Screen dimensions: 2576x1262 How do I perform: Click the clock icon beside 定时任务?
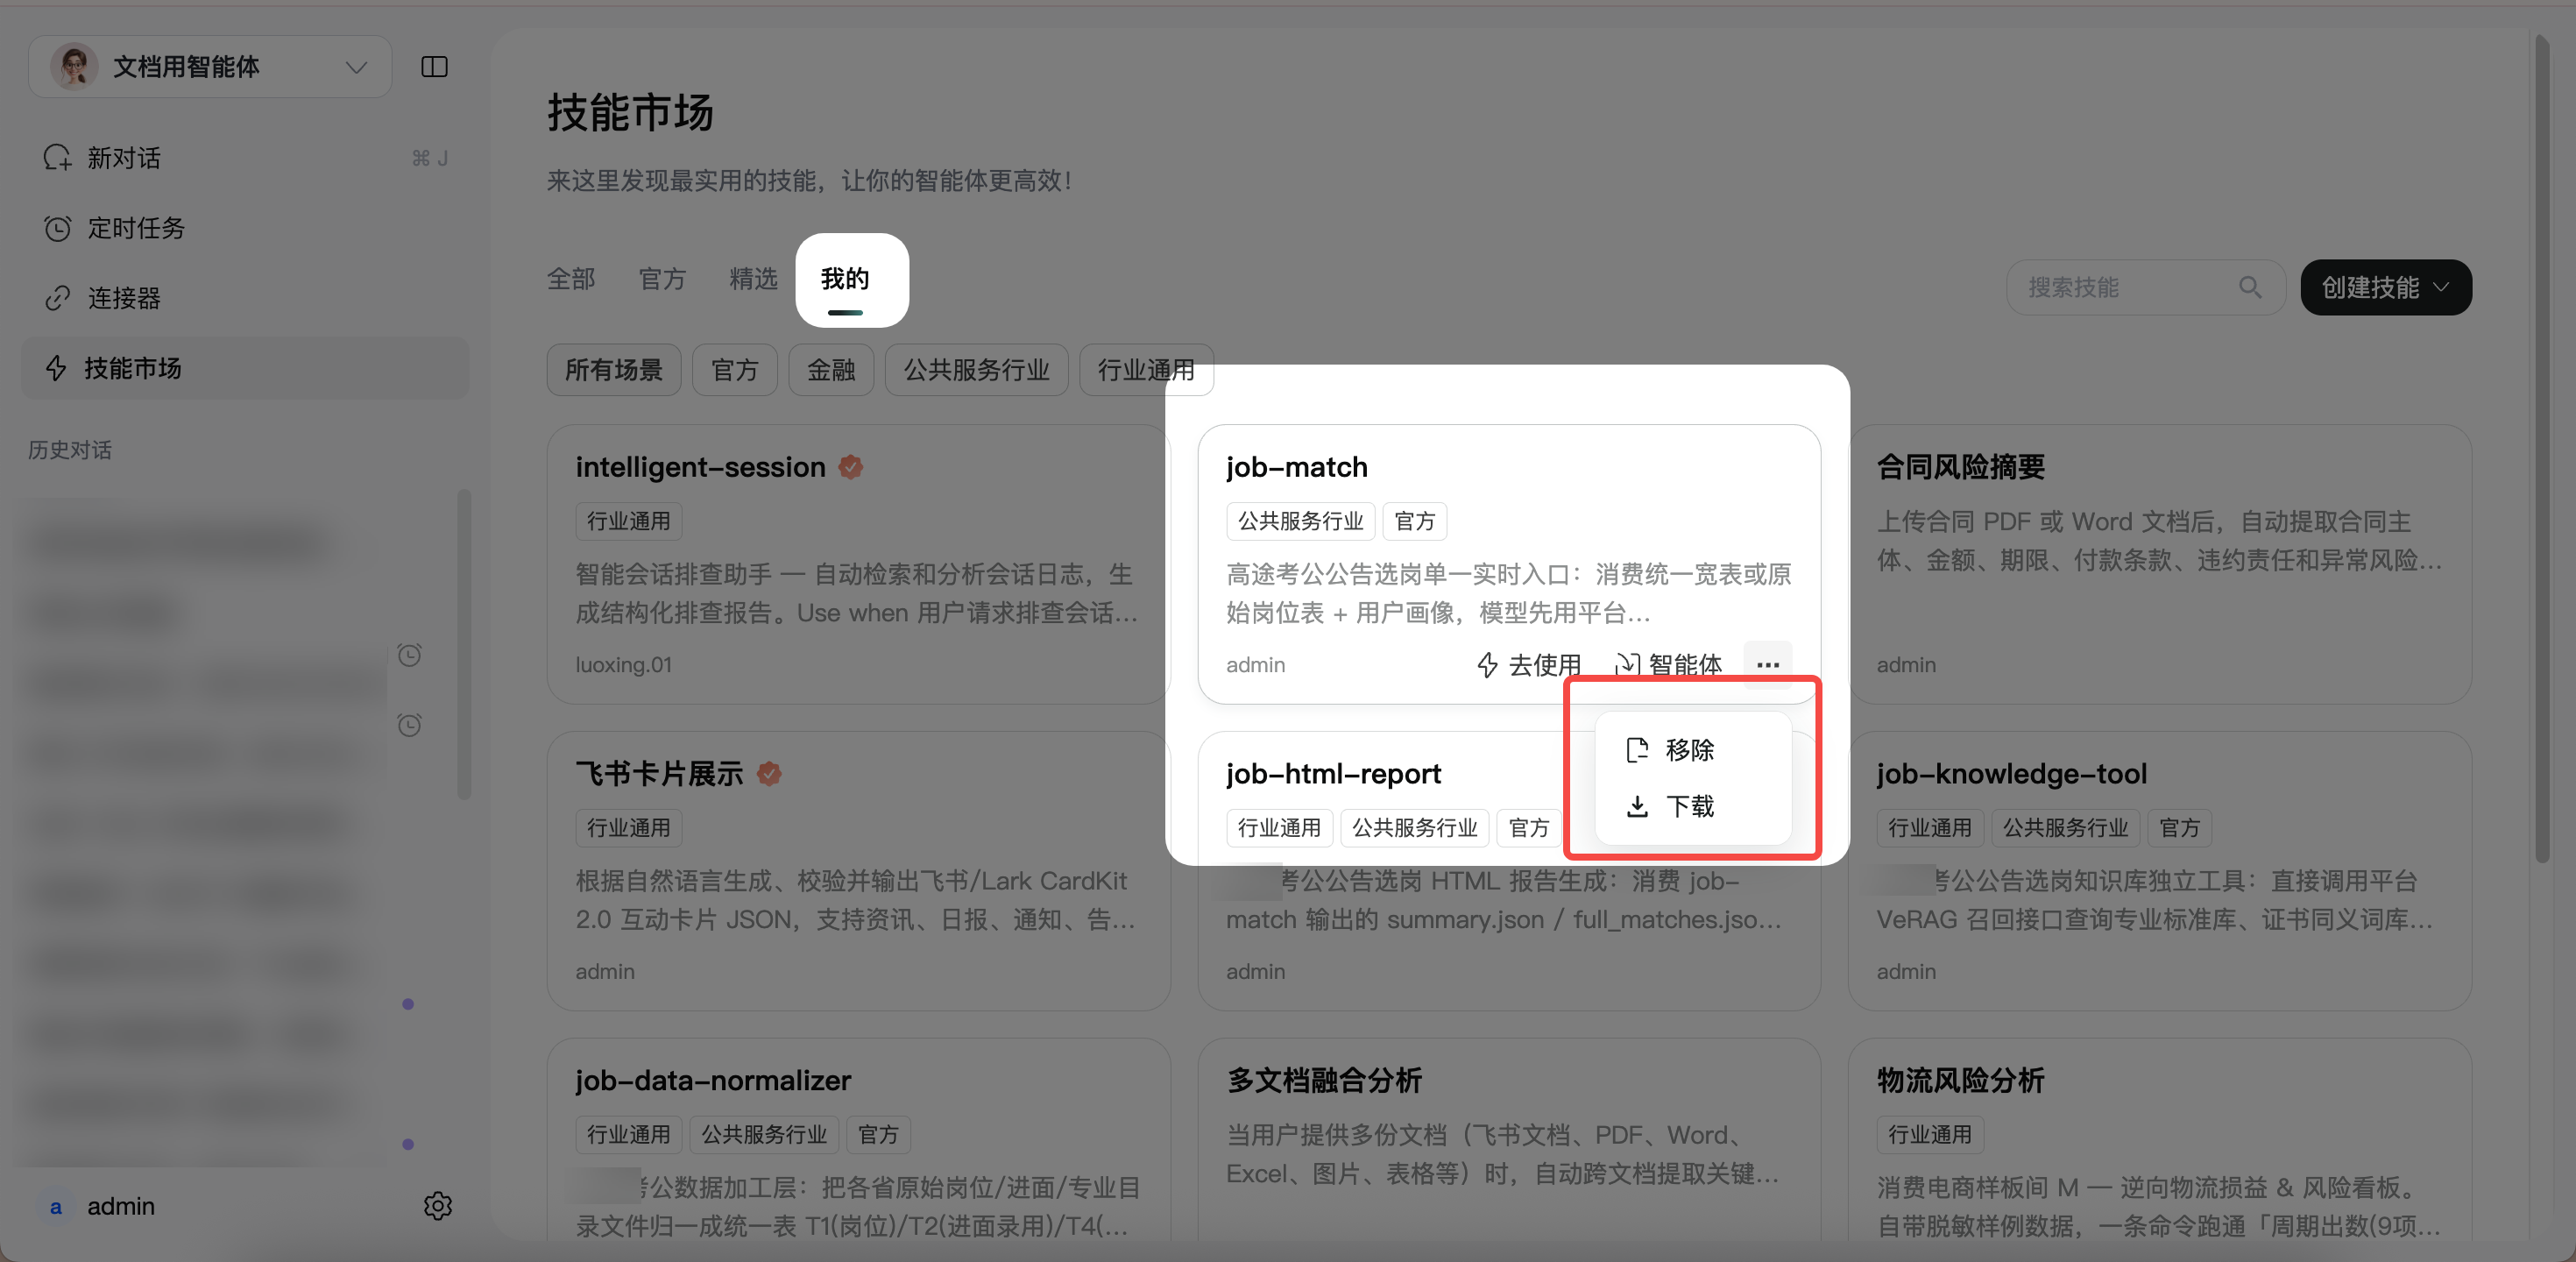[58, 228]
